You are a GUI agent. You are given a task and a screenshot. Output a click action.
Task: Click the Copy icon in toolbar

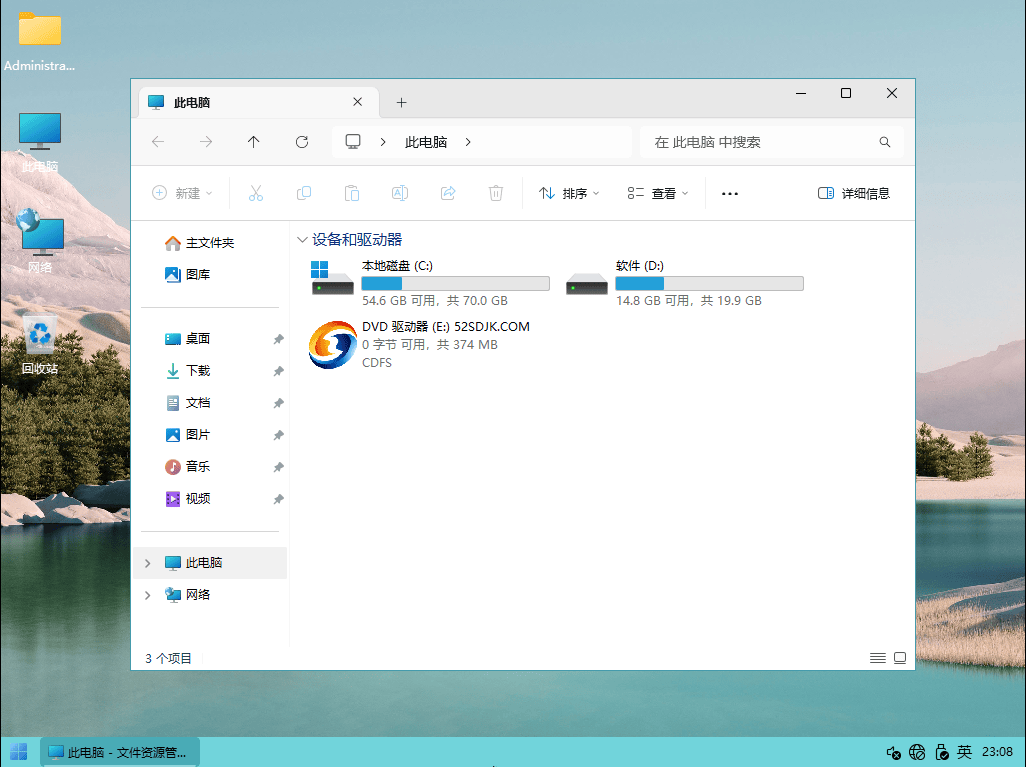pos(304,193)
